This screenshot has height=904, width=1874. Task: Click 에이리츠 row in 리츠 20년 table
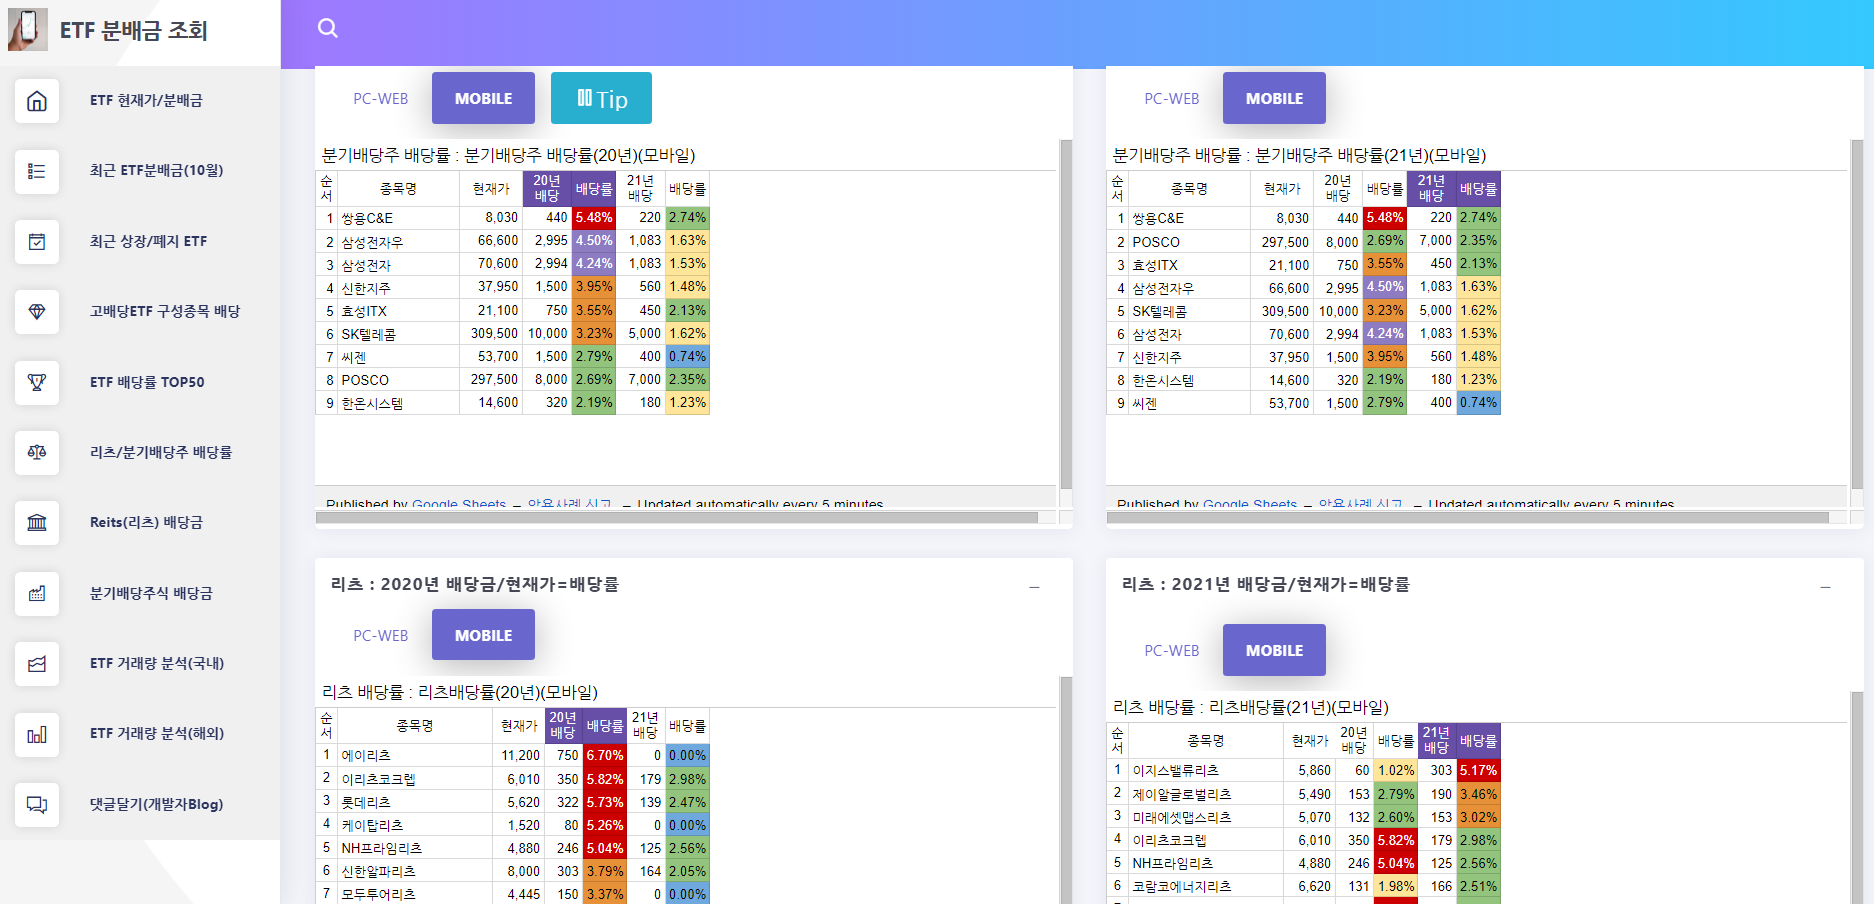coord(512,755)
